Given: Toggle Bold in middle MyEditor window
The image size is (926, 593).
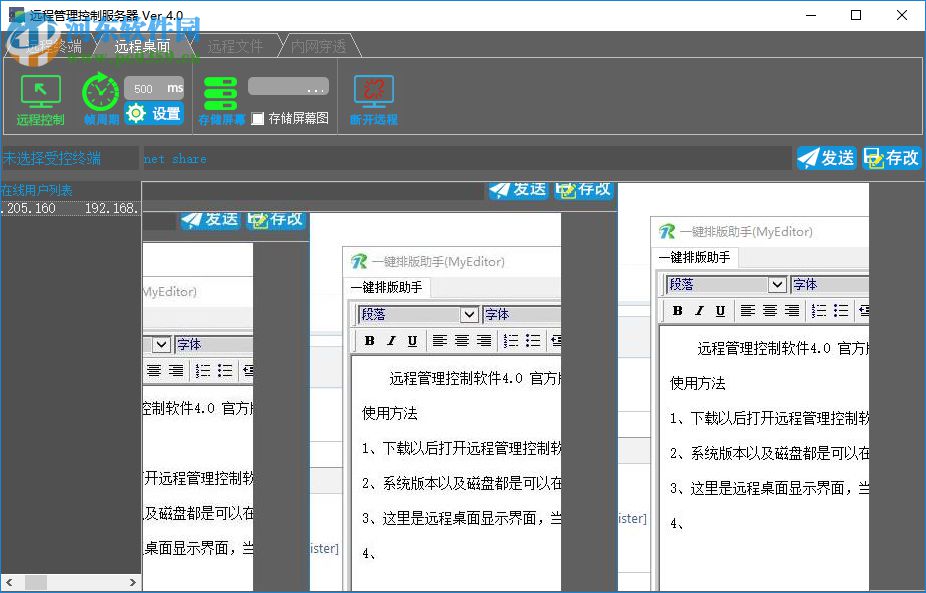Looking at the screenshot, I should tap(370, 341).
